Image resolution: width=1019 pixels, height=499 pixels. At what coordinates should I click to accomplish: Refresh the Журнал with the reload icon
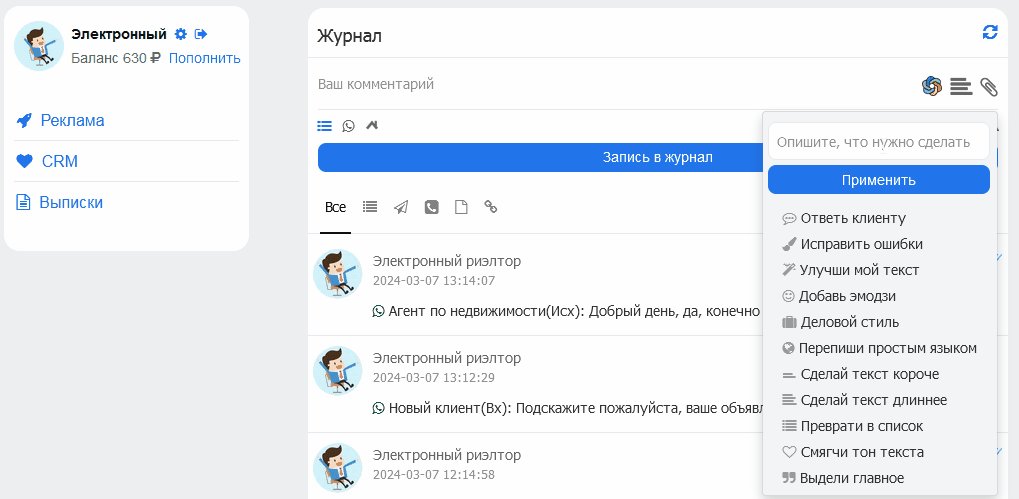click(x=990, y=32)
